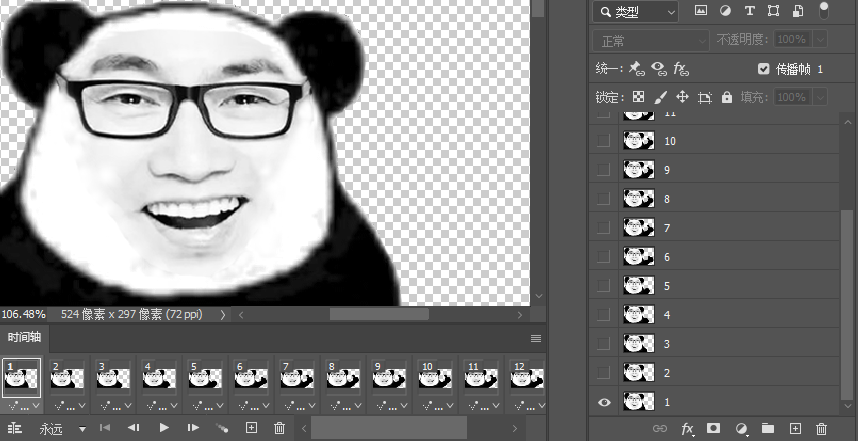The image size is (858, 441).
Task: Show layer 5 visibility box
Action: tap(604, 286)
